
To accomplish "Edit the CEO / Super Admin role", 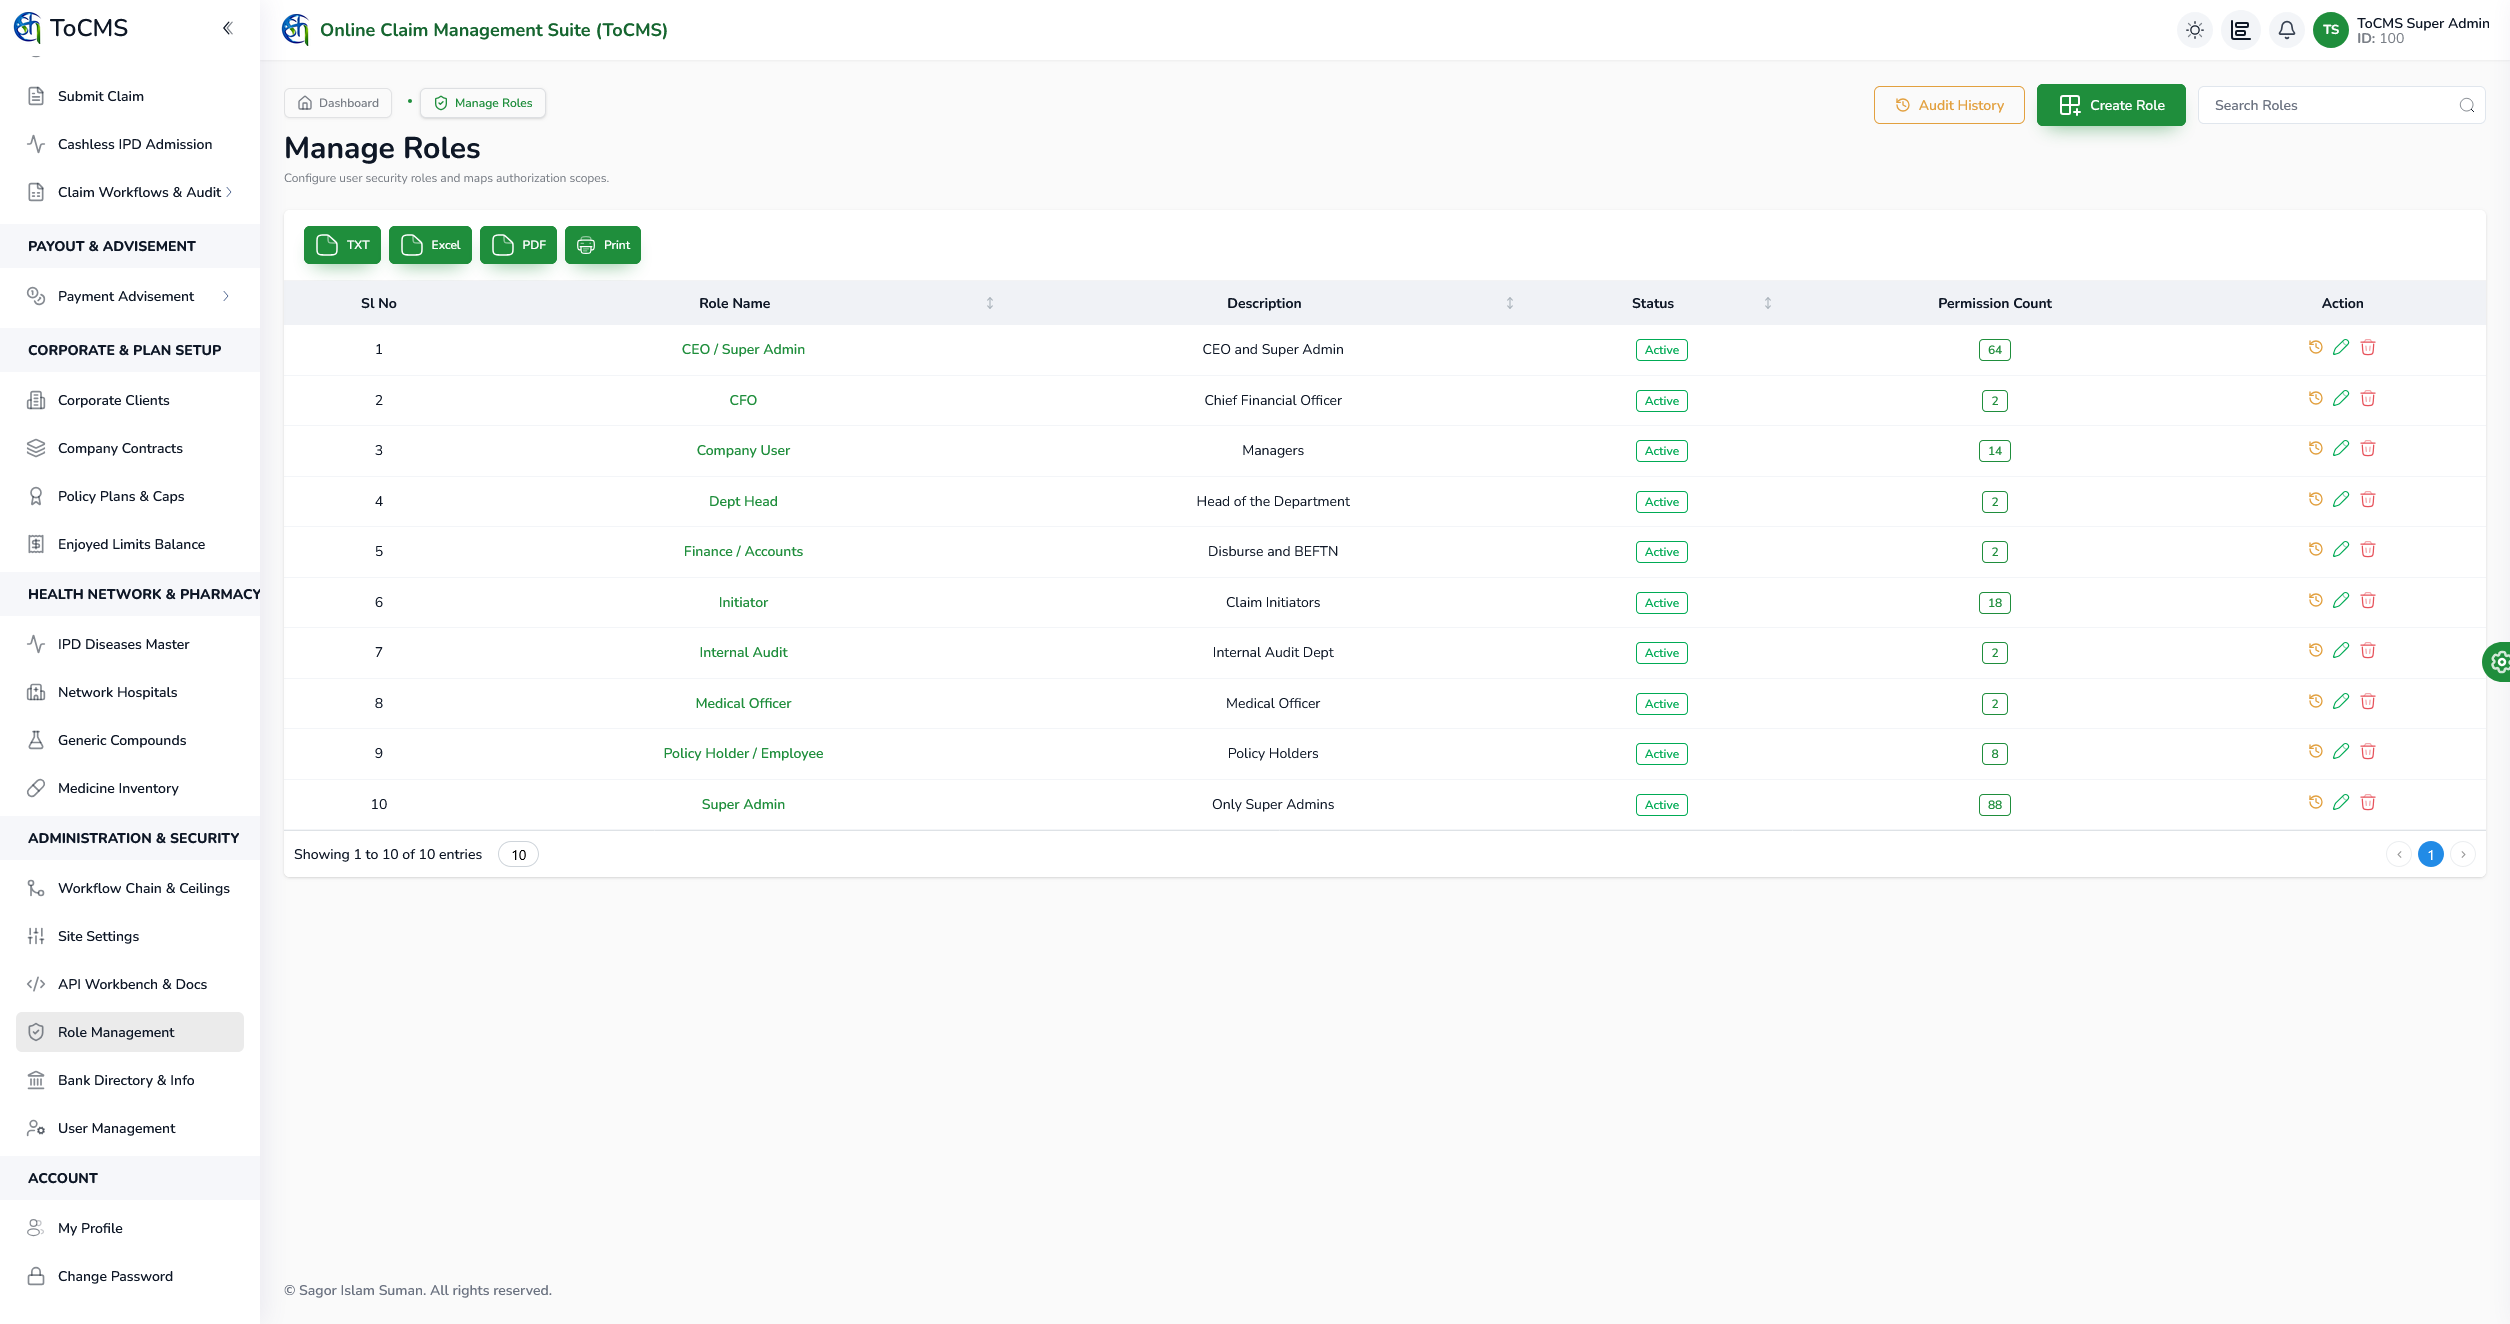I will click(x=2341, y=348).
